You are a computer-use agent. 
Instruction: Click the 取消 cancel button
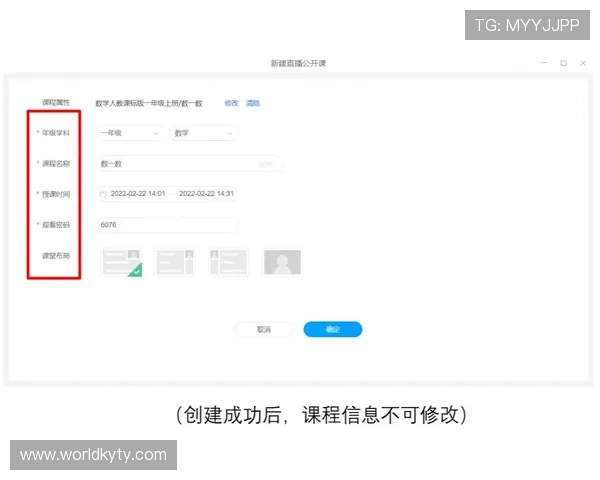click(x=264, y=330)
